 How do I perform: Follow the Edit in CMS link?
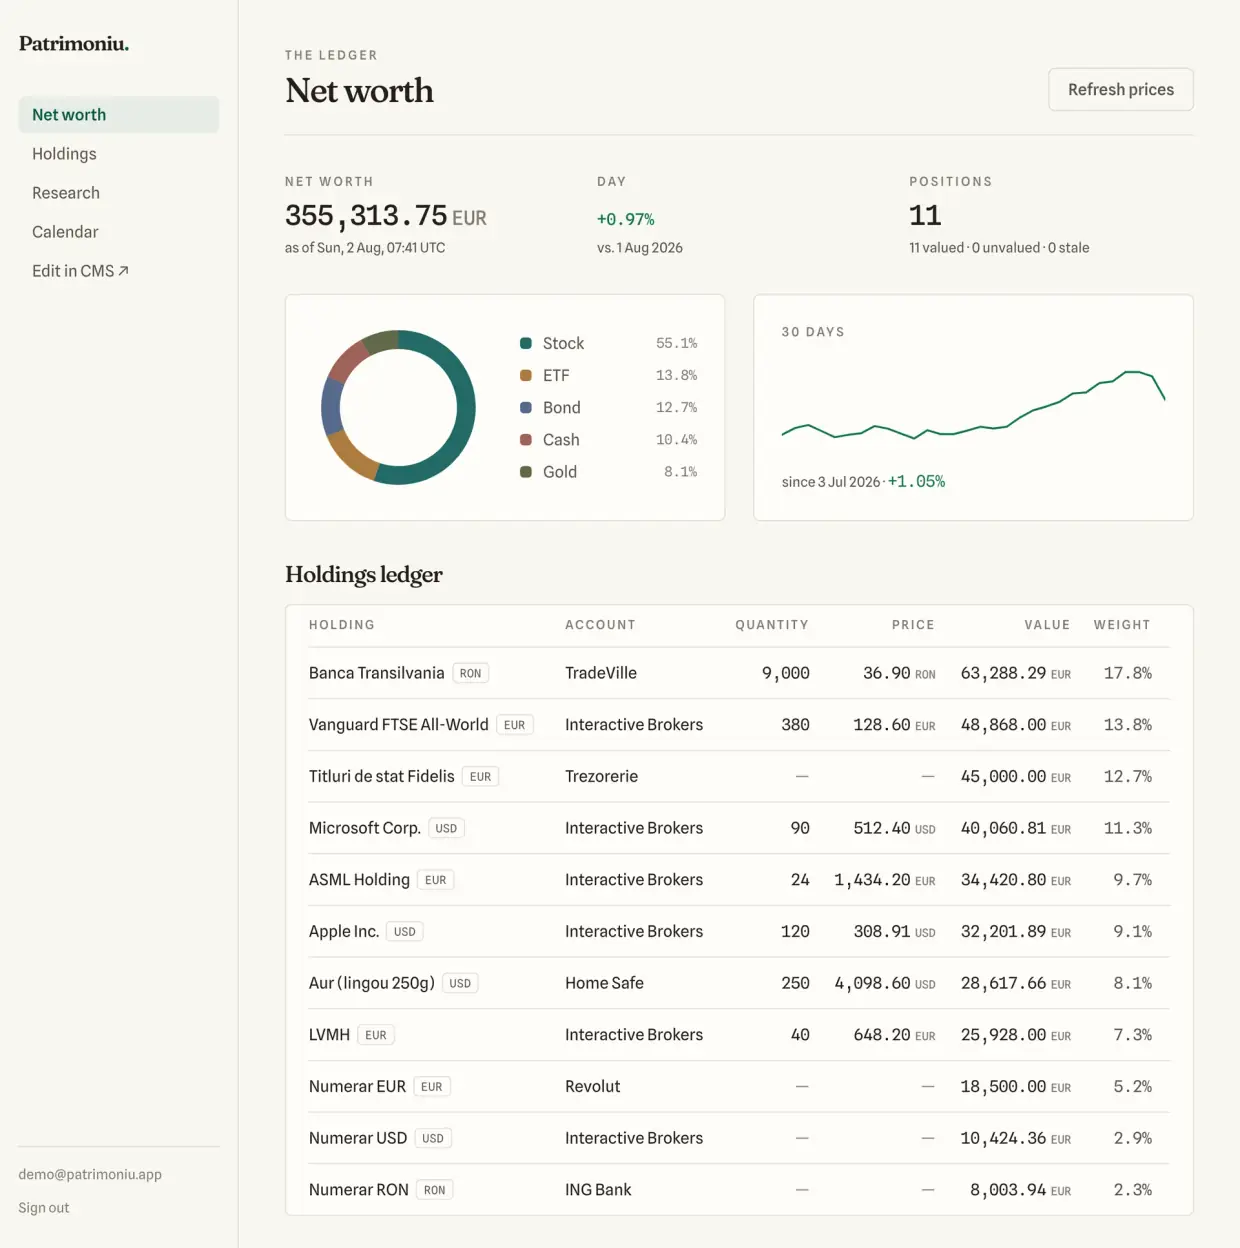(x=80, y=271)
